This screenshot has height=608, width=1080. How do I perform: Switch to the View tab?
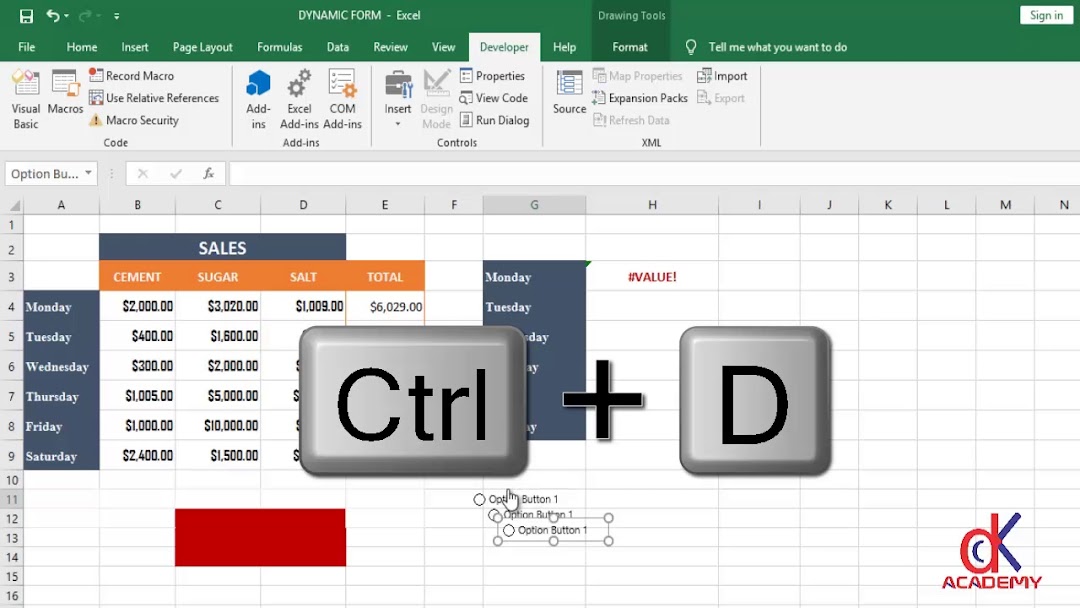tap(444, 47)
